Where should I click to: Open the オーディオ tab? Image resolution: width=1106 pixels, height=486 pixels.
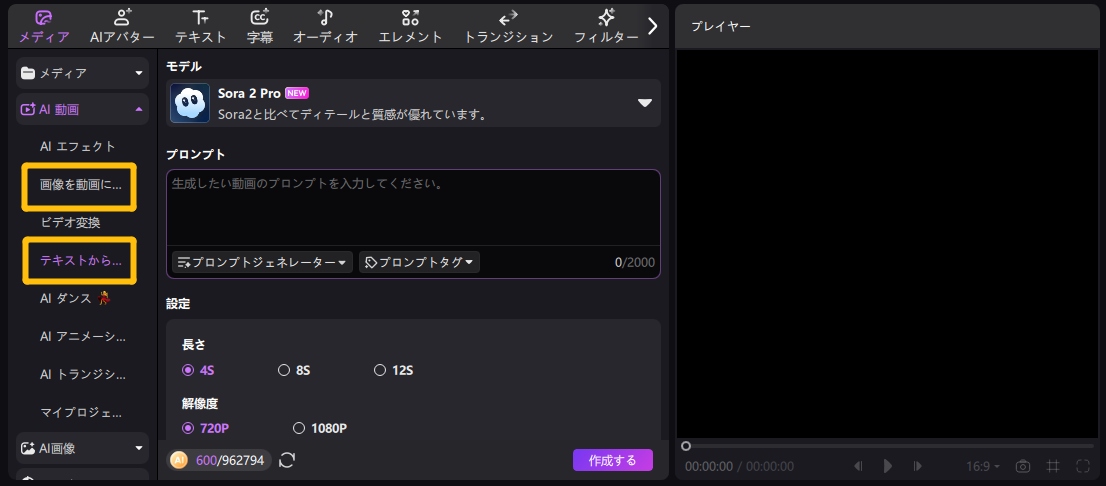(x=325, y=27)
